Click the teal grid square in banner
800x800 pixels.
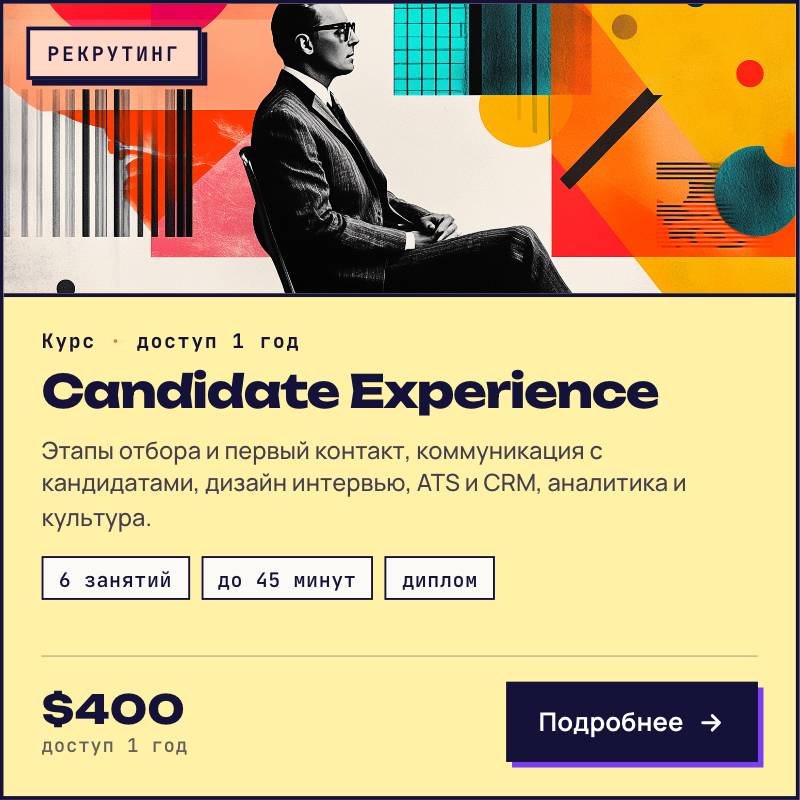(x=431, y=49)
